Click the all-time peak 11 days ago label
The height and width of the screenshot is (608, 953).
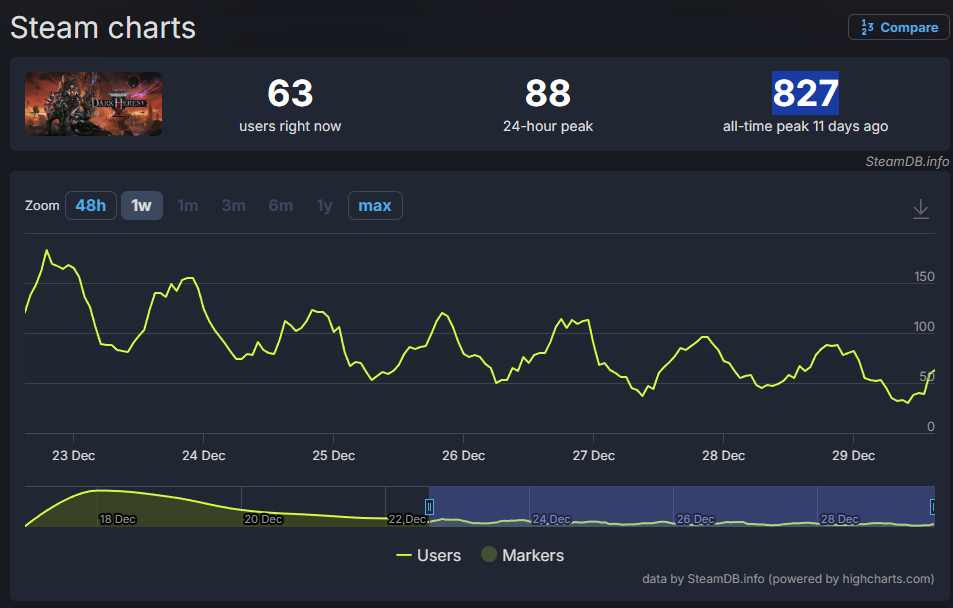point(805,126)
